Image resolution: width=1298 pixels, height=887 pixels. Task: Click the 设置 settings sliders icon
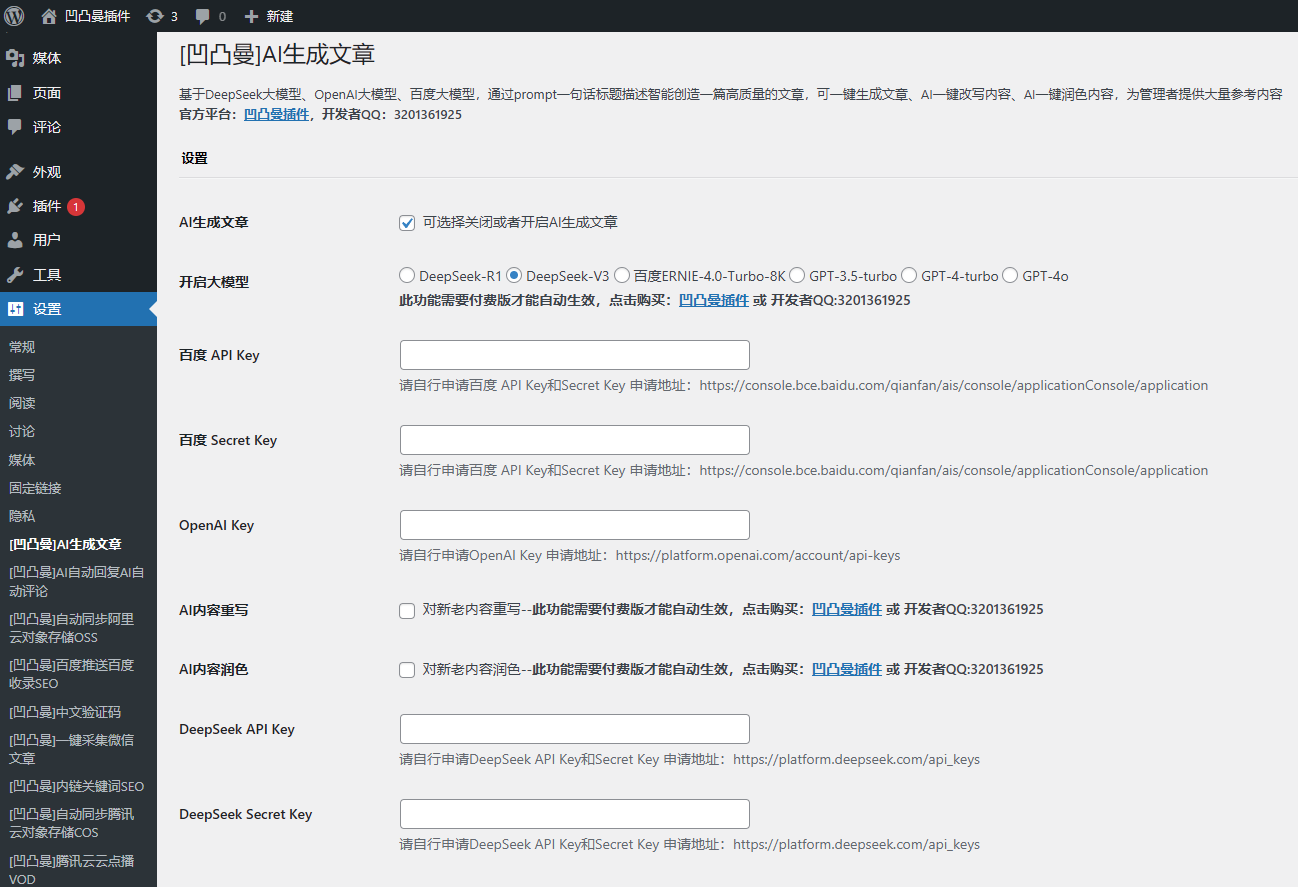pos(15,309)
